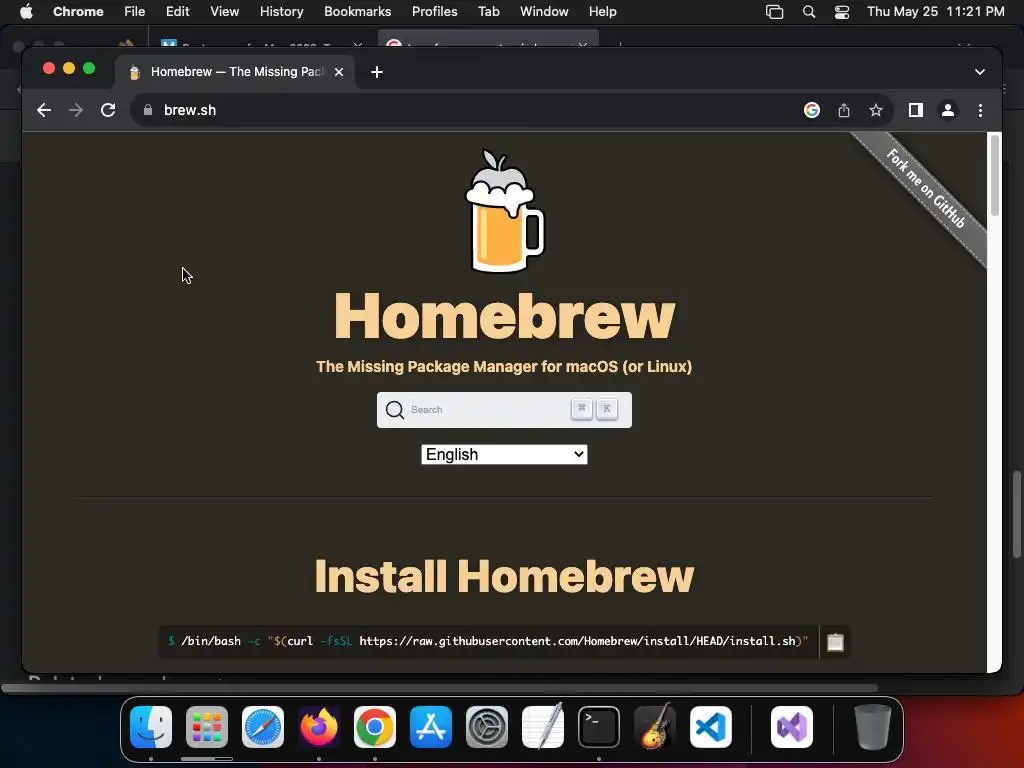Launch Safari from the Dock
Screen dimensions: 1024x768
point(263,727)
